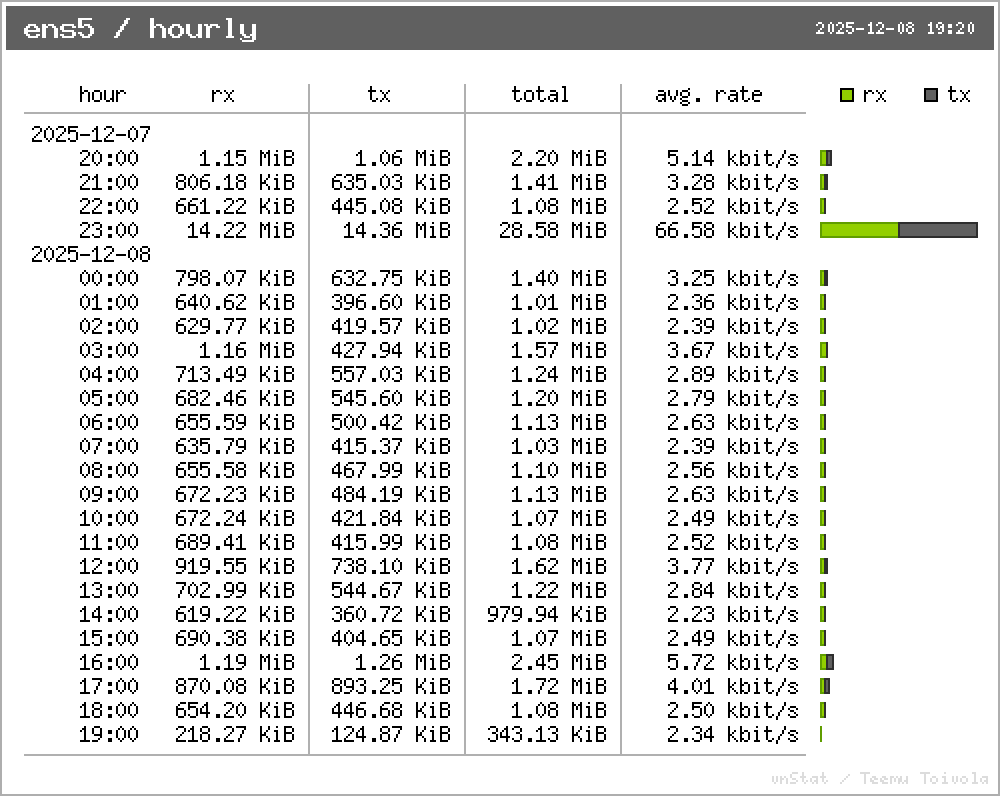1000x796 pixels.
Task: Select the 23:00 hour row label
Action: pyautogui.click(x=109, y=231)
